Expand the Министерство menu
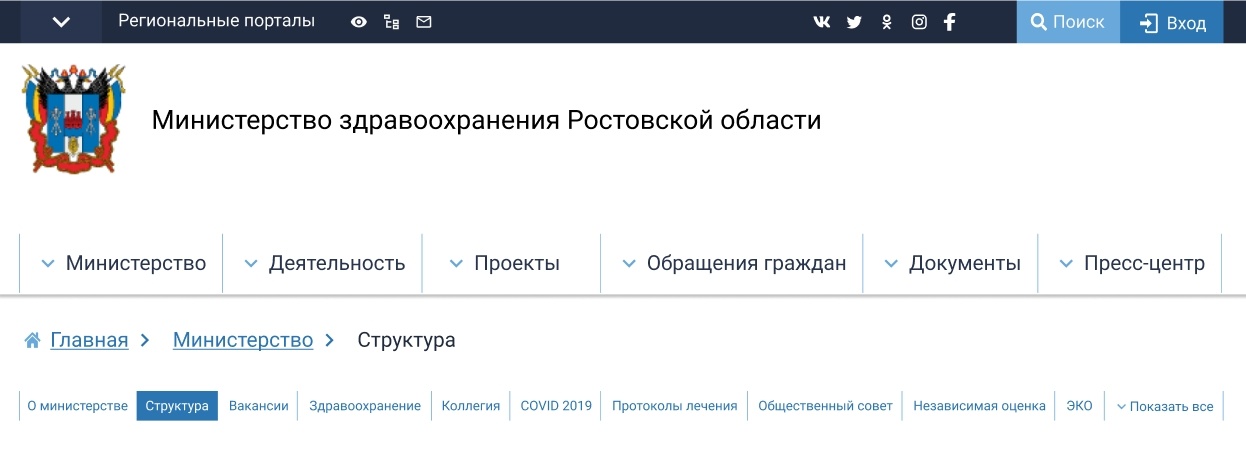The image size is (1246, 453). [x=122, y=264]
